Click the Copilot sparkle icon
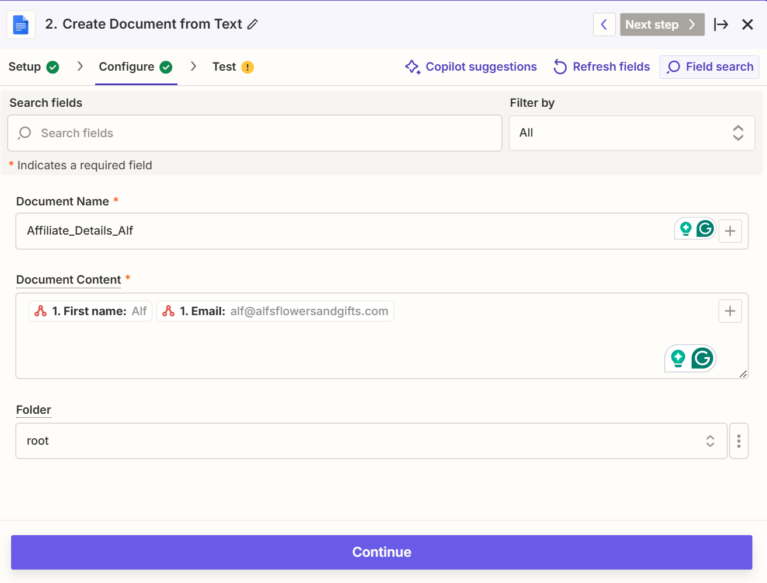This screenshot has width=767, height=583. [412, 67]
